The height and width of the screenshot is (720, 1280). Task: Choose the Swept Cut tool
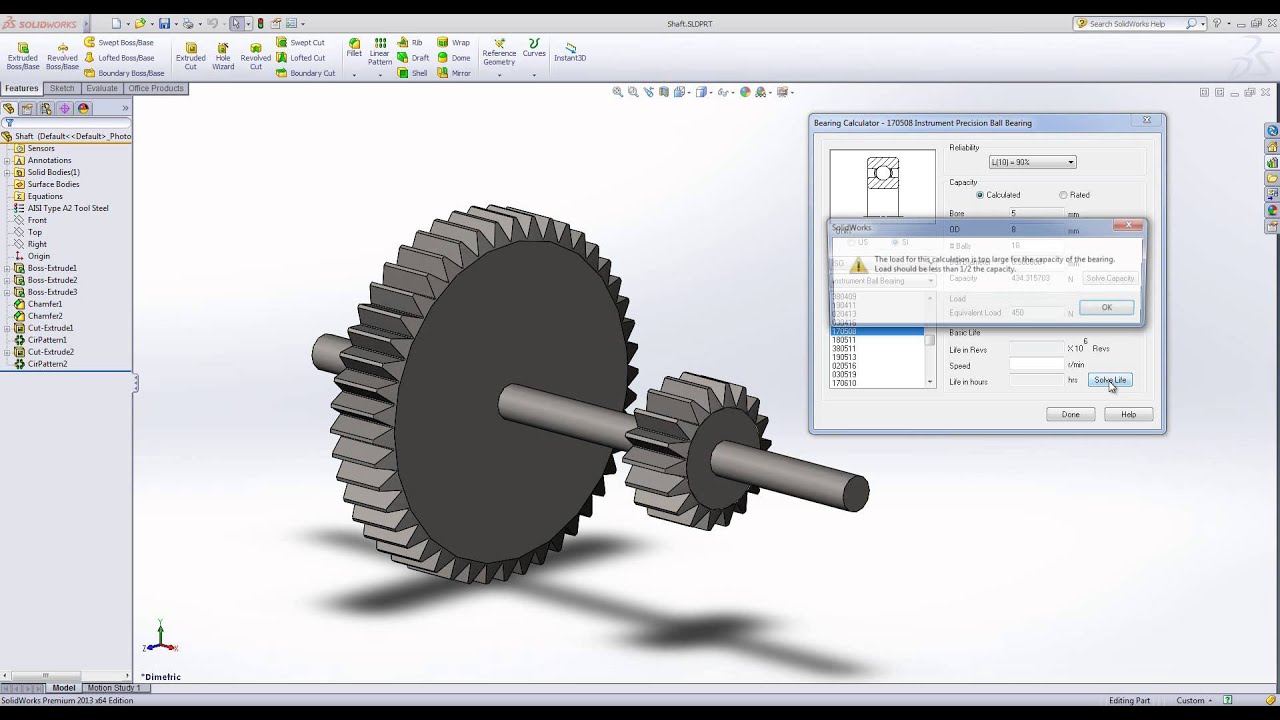pyautogui.click(x=300, y=43)
